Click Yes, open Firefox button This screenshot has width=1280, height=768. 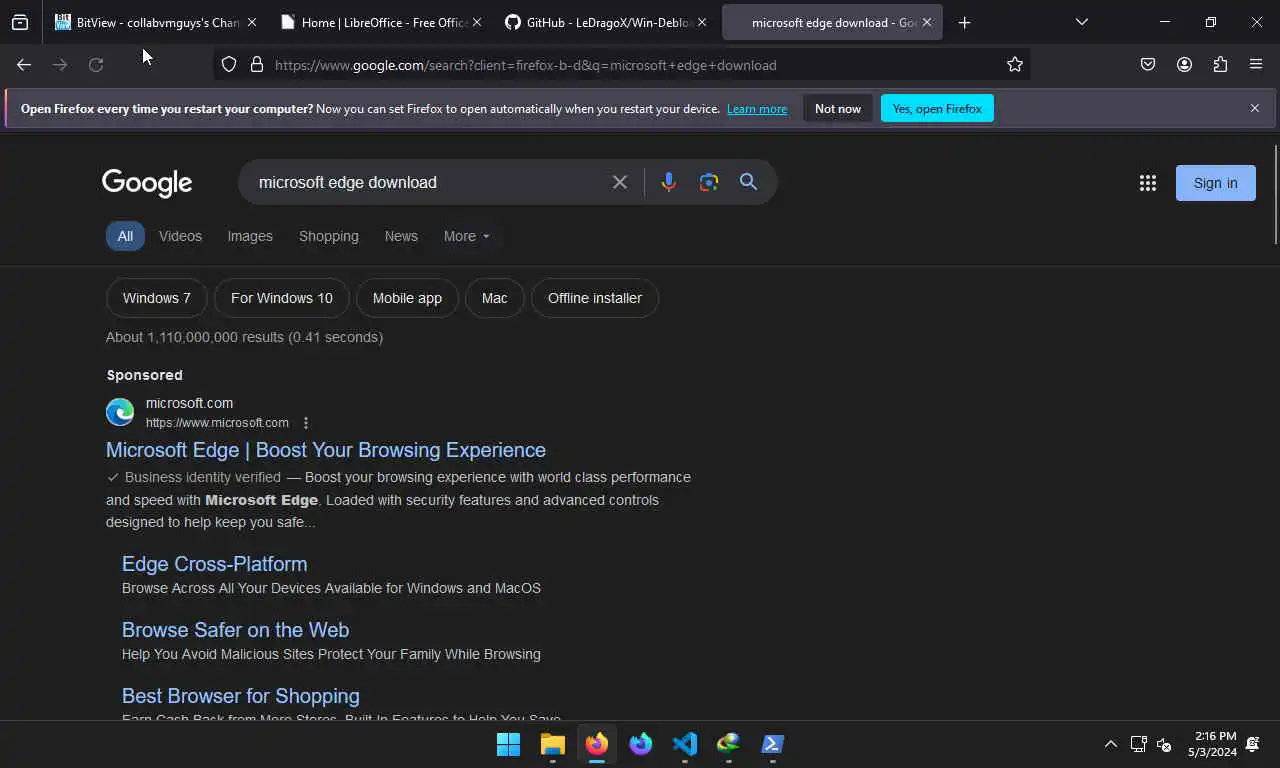pyautogui.click(x=937, y=108)
